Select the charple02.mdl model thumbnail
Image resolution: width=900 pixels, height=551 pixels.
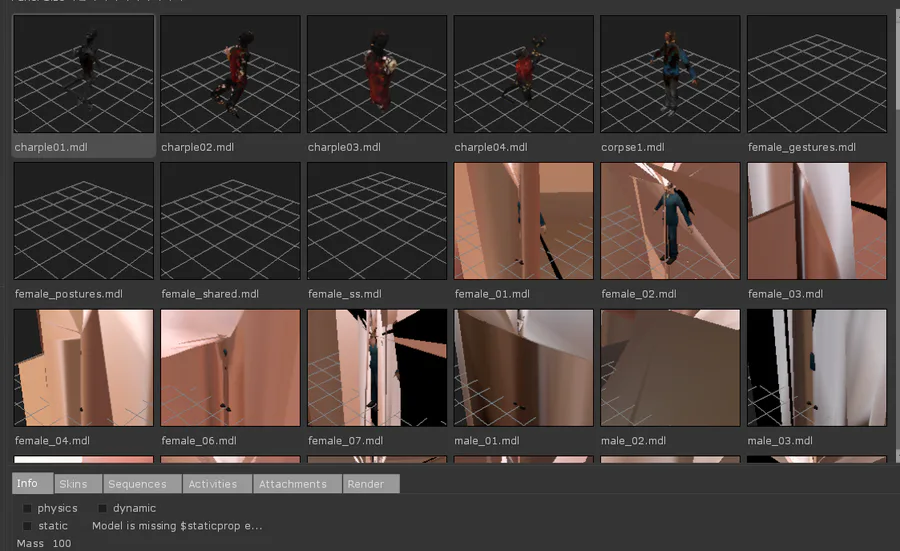pyautogui.click(x=230, y=74)
